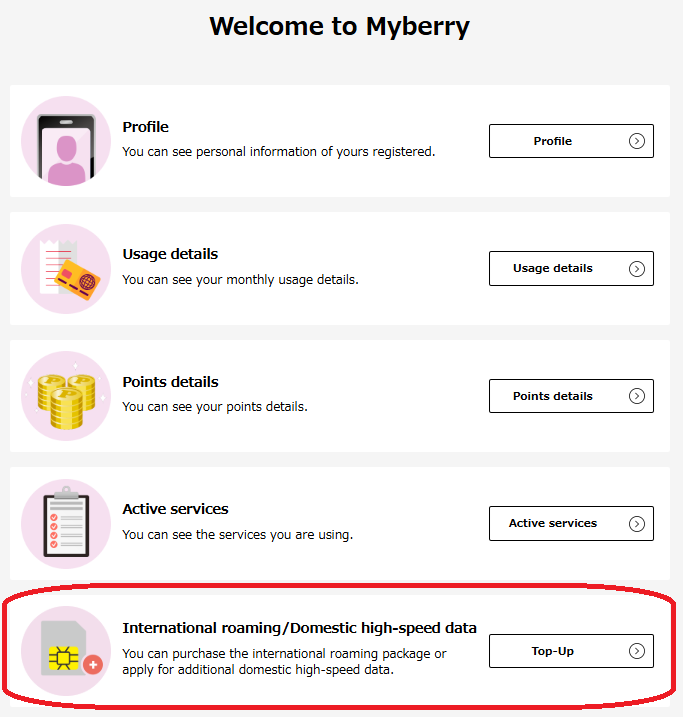This screenshot has width=683, height=717.
Task: Click the Points details gold coins icon
Action: (x=66, y=396)
